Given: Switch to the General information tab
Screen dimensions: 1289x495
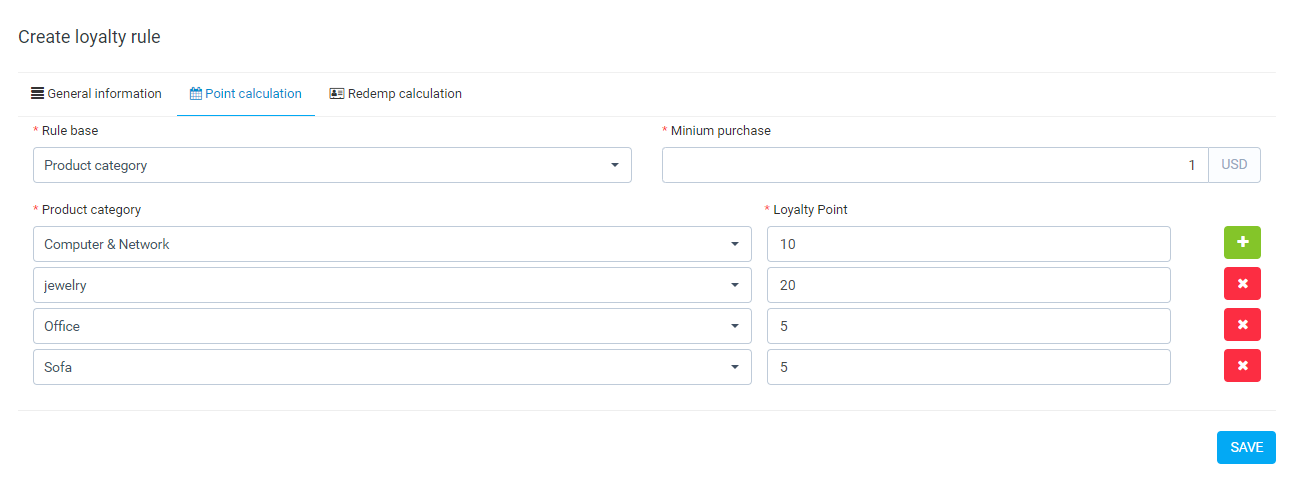Looking at the screenshot, I should point(104,94).
